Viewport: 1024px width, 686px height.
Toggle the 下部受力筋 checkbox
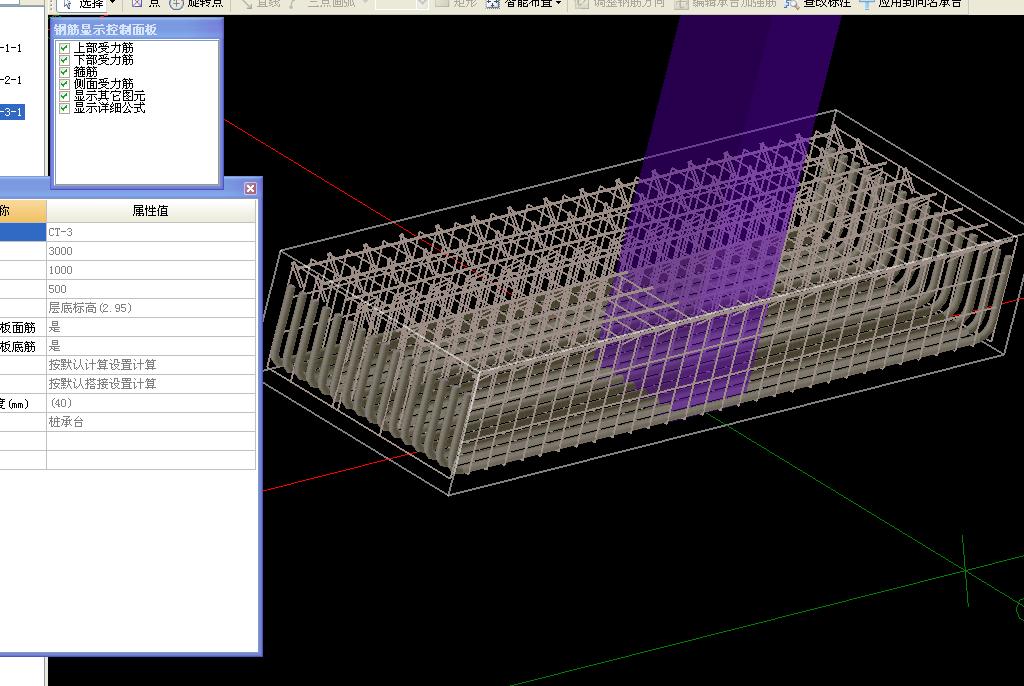(x=65, y=60)
